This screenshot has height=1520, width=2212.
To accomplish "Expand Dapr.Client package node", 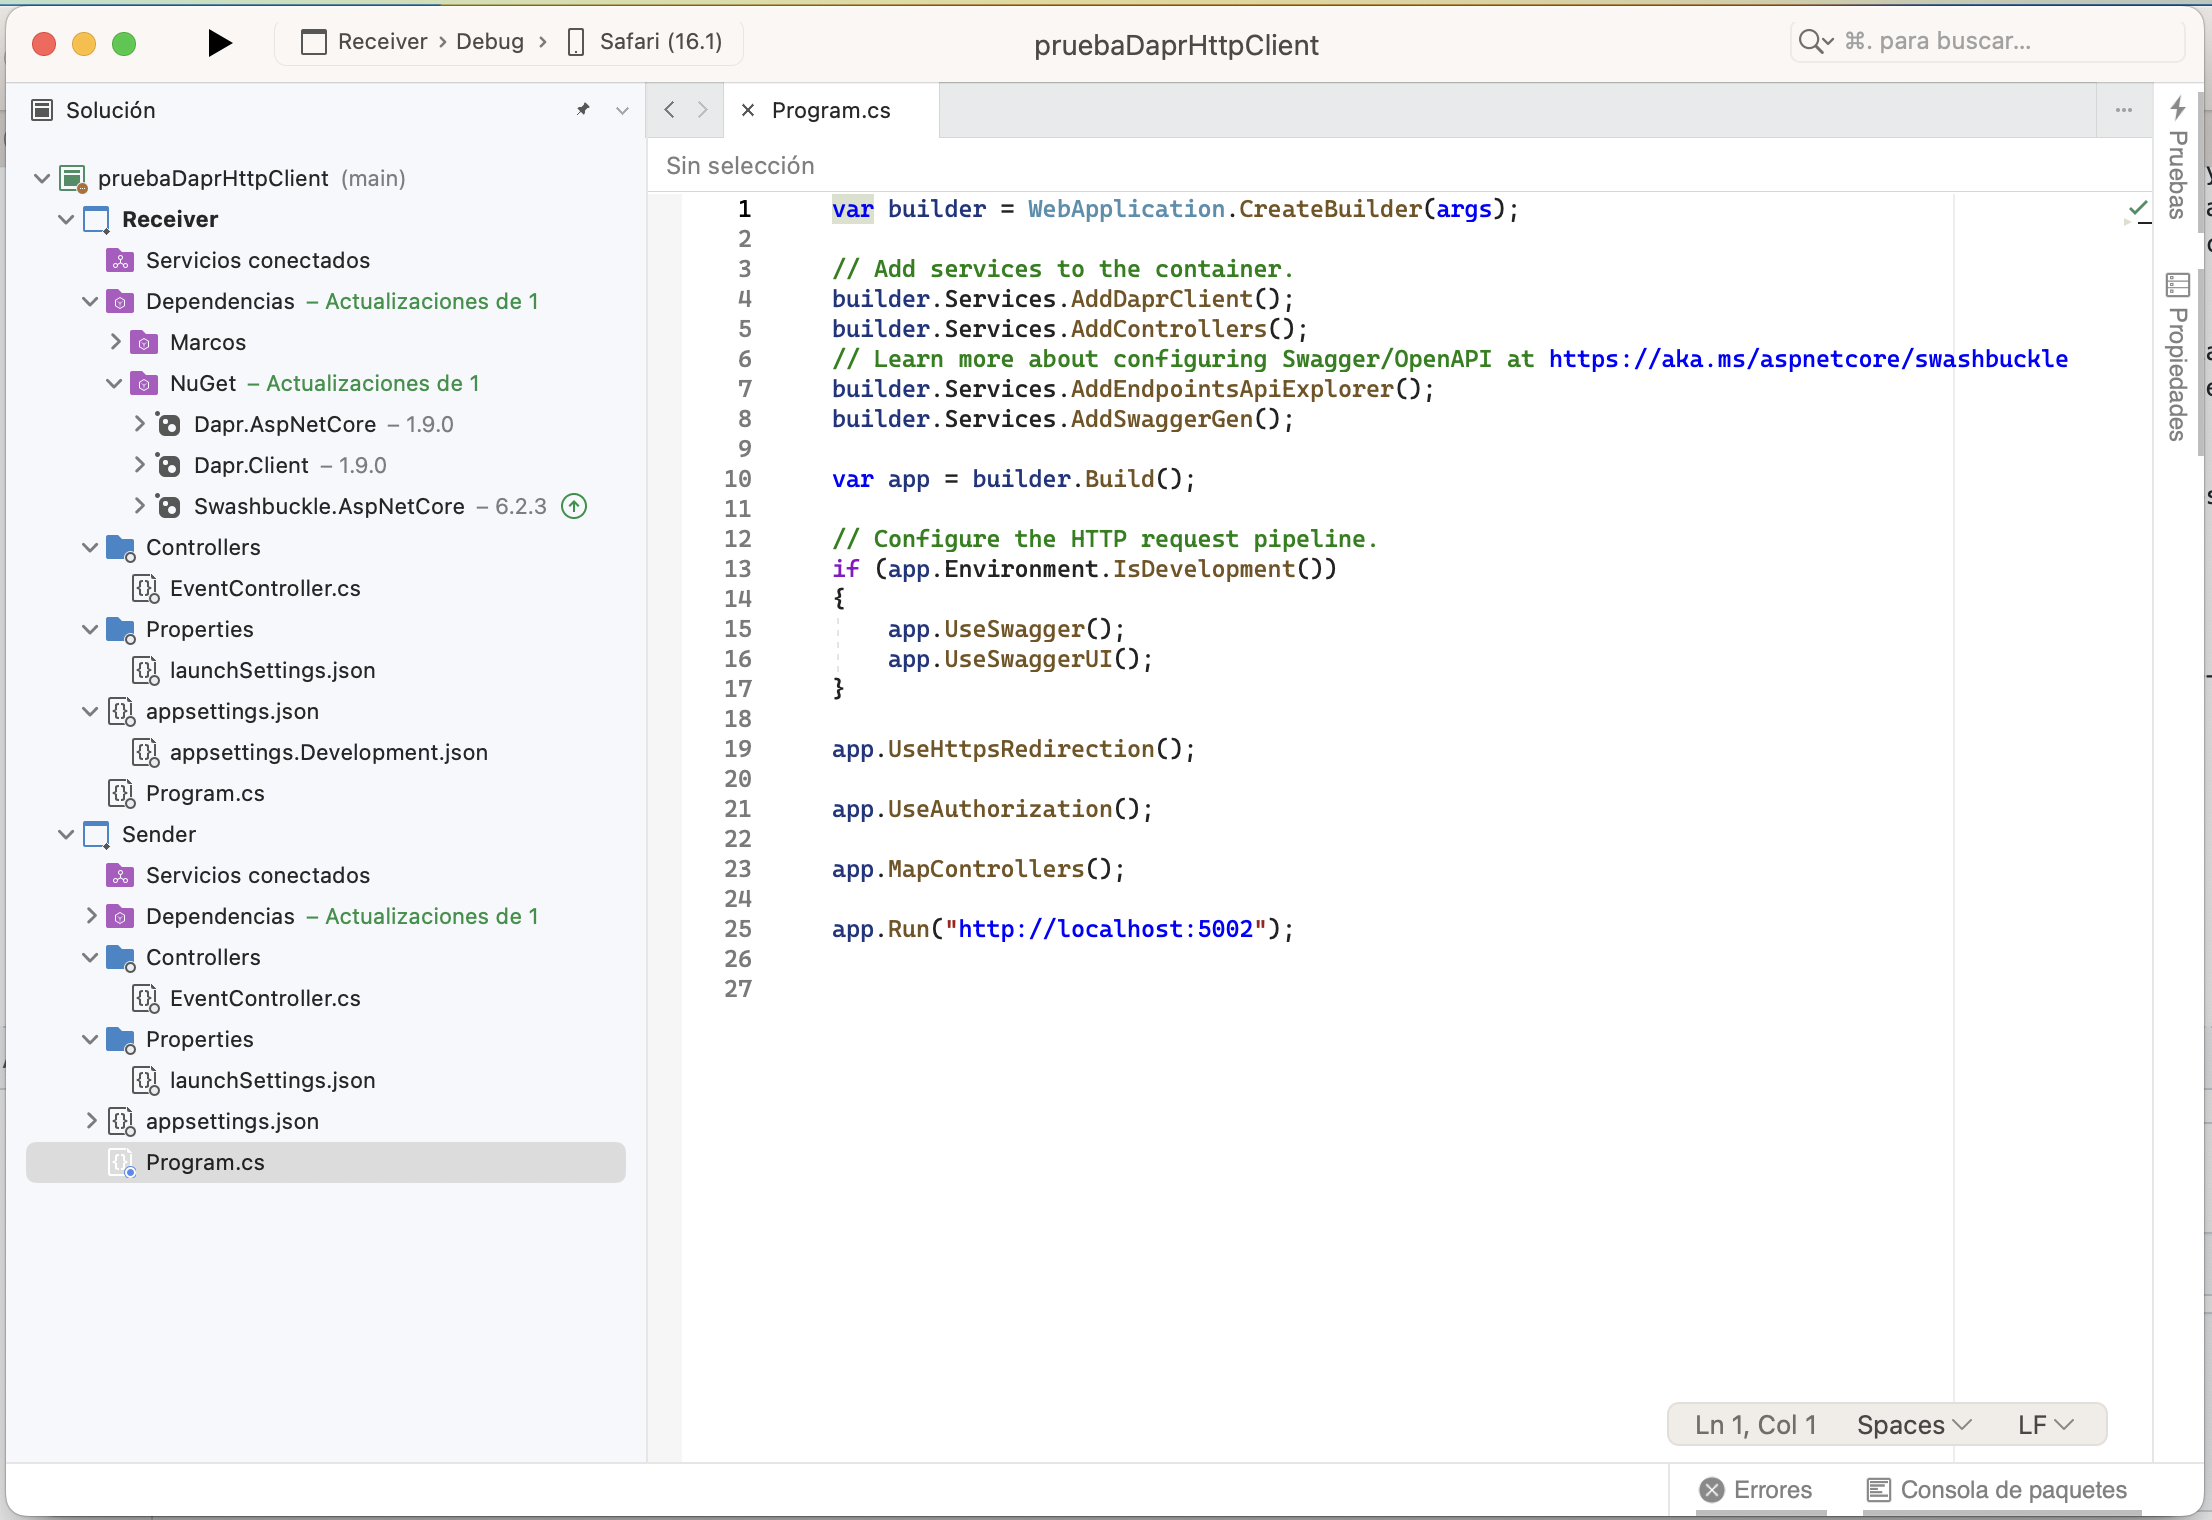I will (x=139, y=465).
